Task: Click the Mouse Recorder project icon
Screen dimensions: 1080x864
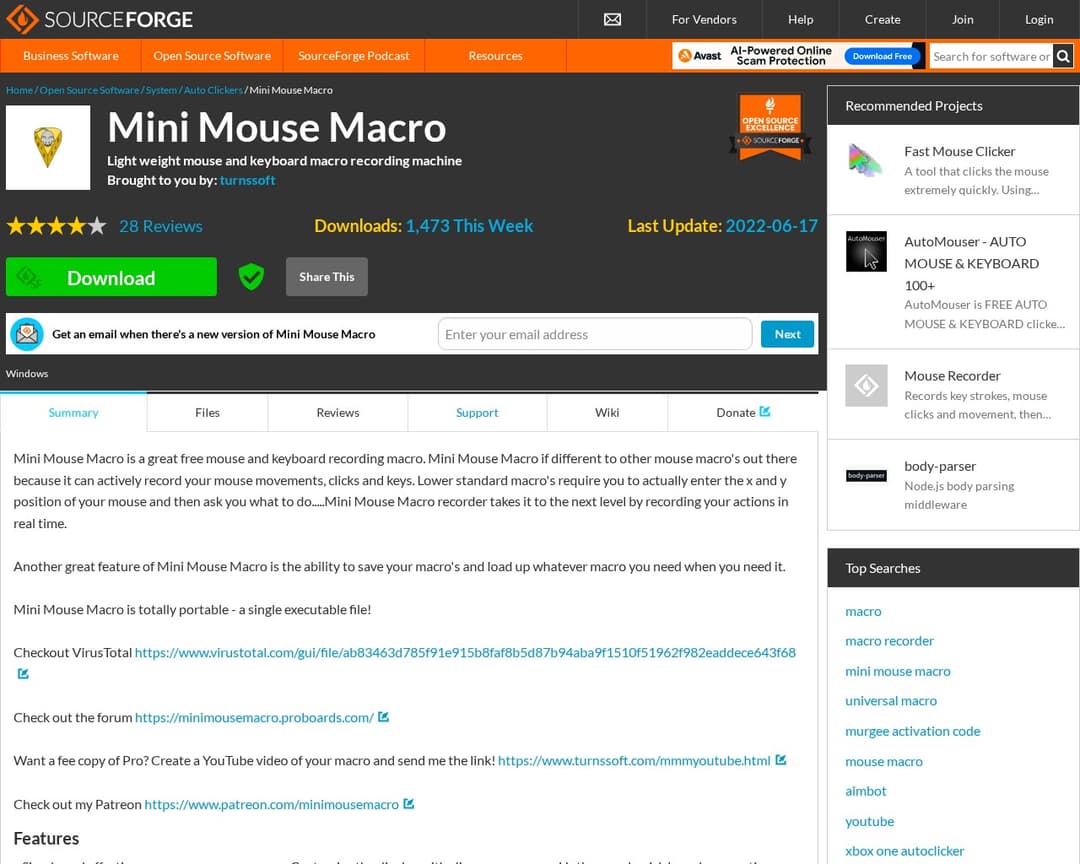Action: pos(865,386)
